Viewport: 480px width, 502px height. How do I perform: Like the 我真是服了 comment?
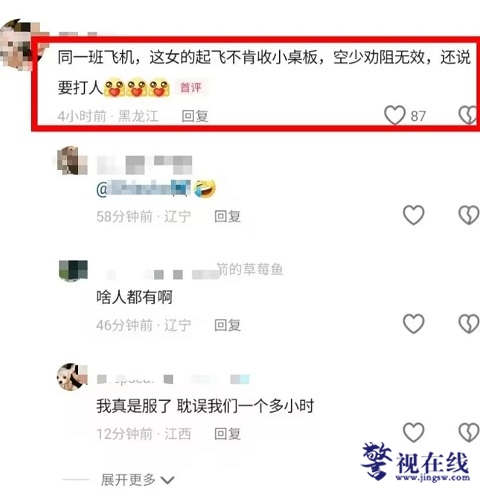coord(414,432)
